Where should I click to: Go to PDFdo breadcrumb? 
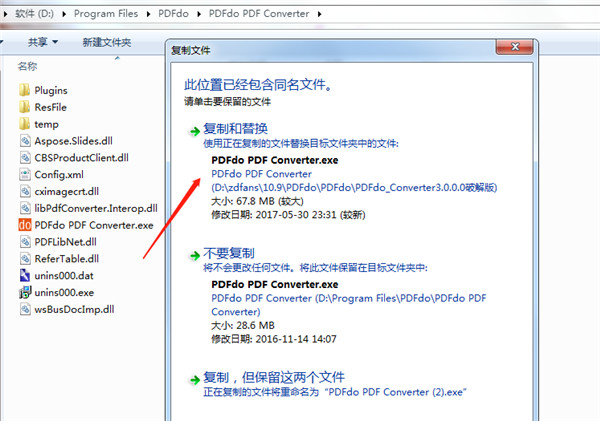point(173,14)
